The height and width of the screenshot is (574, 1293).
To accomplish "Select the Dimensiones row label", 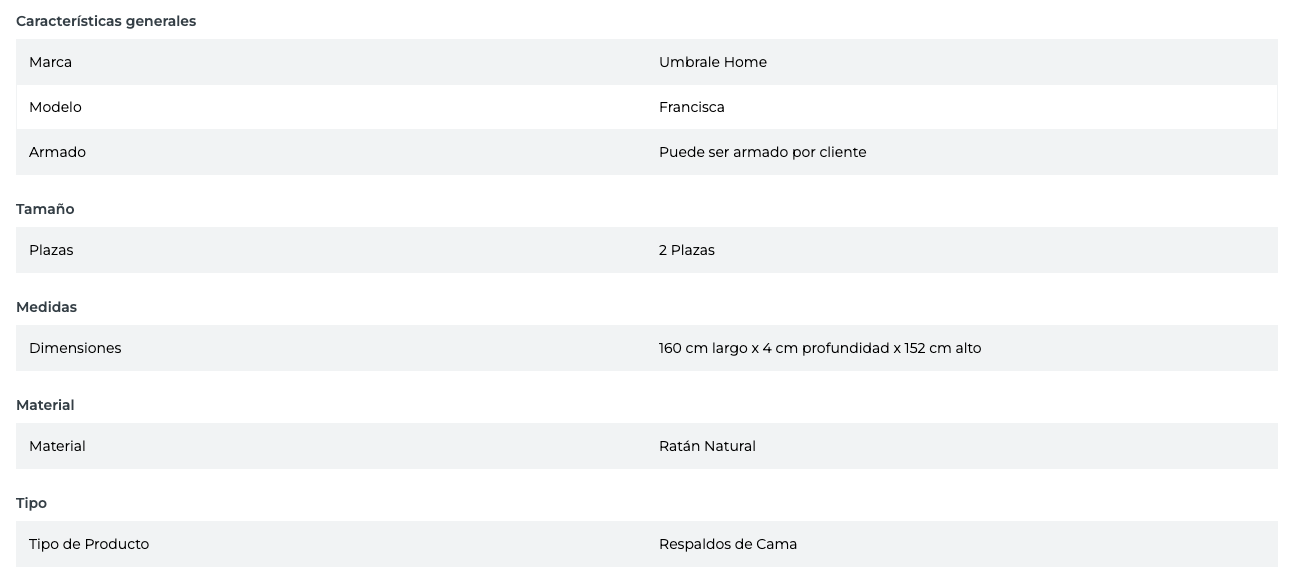I will pyautogui.click(x=75, y=348).
